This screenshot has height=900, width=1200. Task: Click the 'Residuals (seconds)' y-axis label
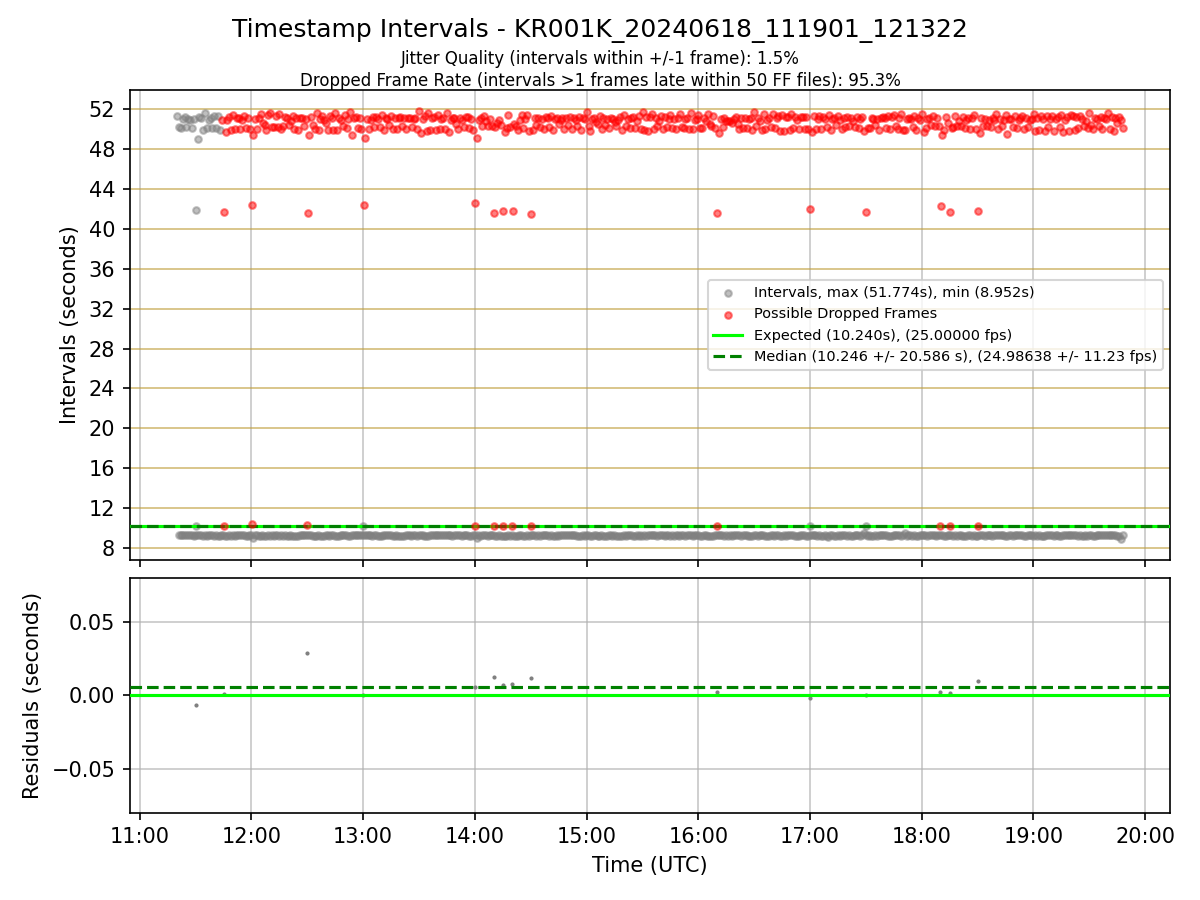(x=32, y=696)
